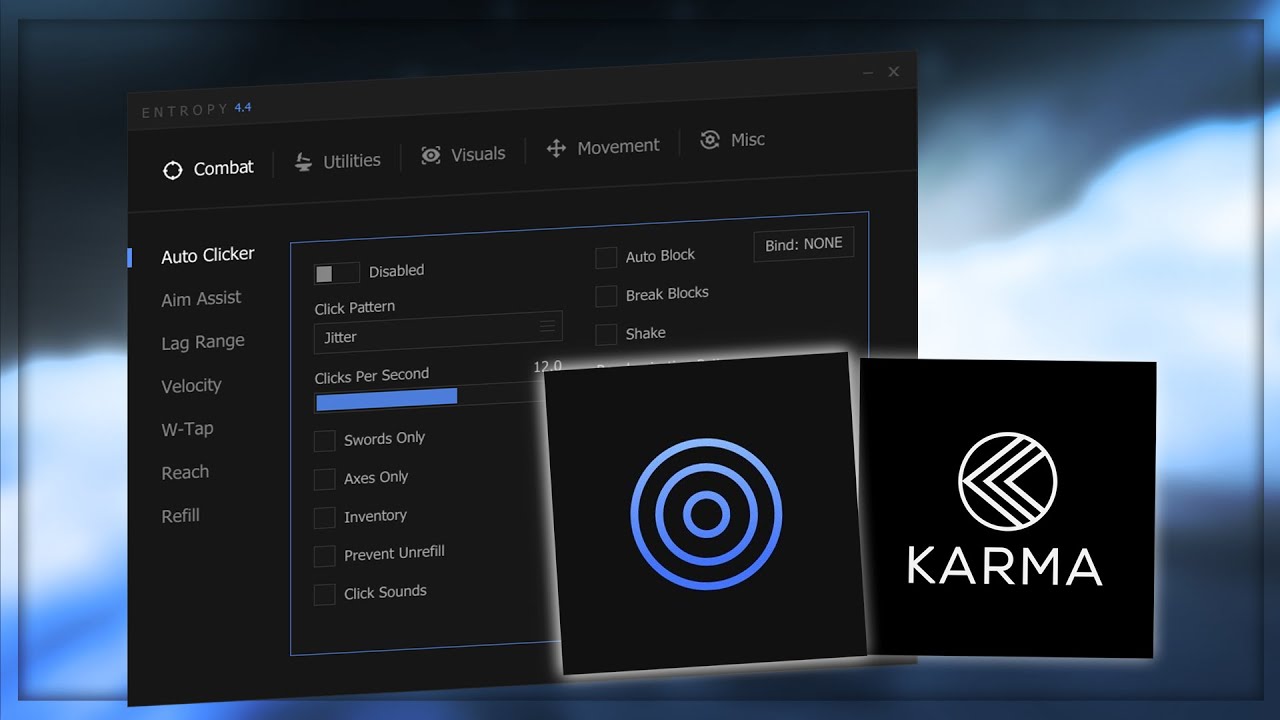This screenshot has width=1280, height=720.
Task: Enable Prevent Unrefill checkbox
Action: [324, 556]
